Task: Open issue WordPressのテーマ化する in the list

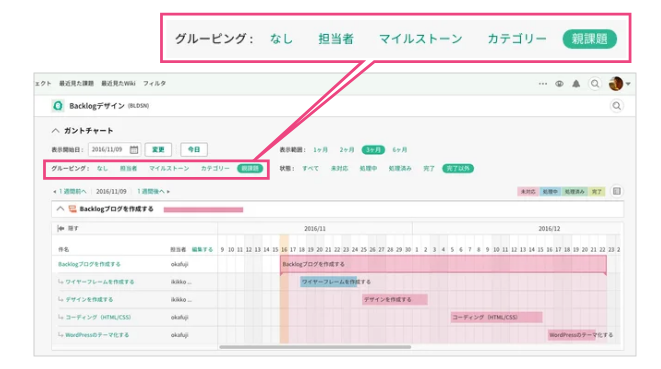Action: [x=97, y=335]
